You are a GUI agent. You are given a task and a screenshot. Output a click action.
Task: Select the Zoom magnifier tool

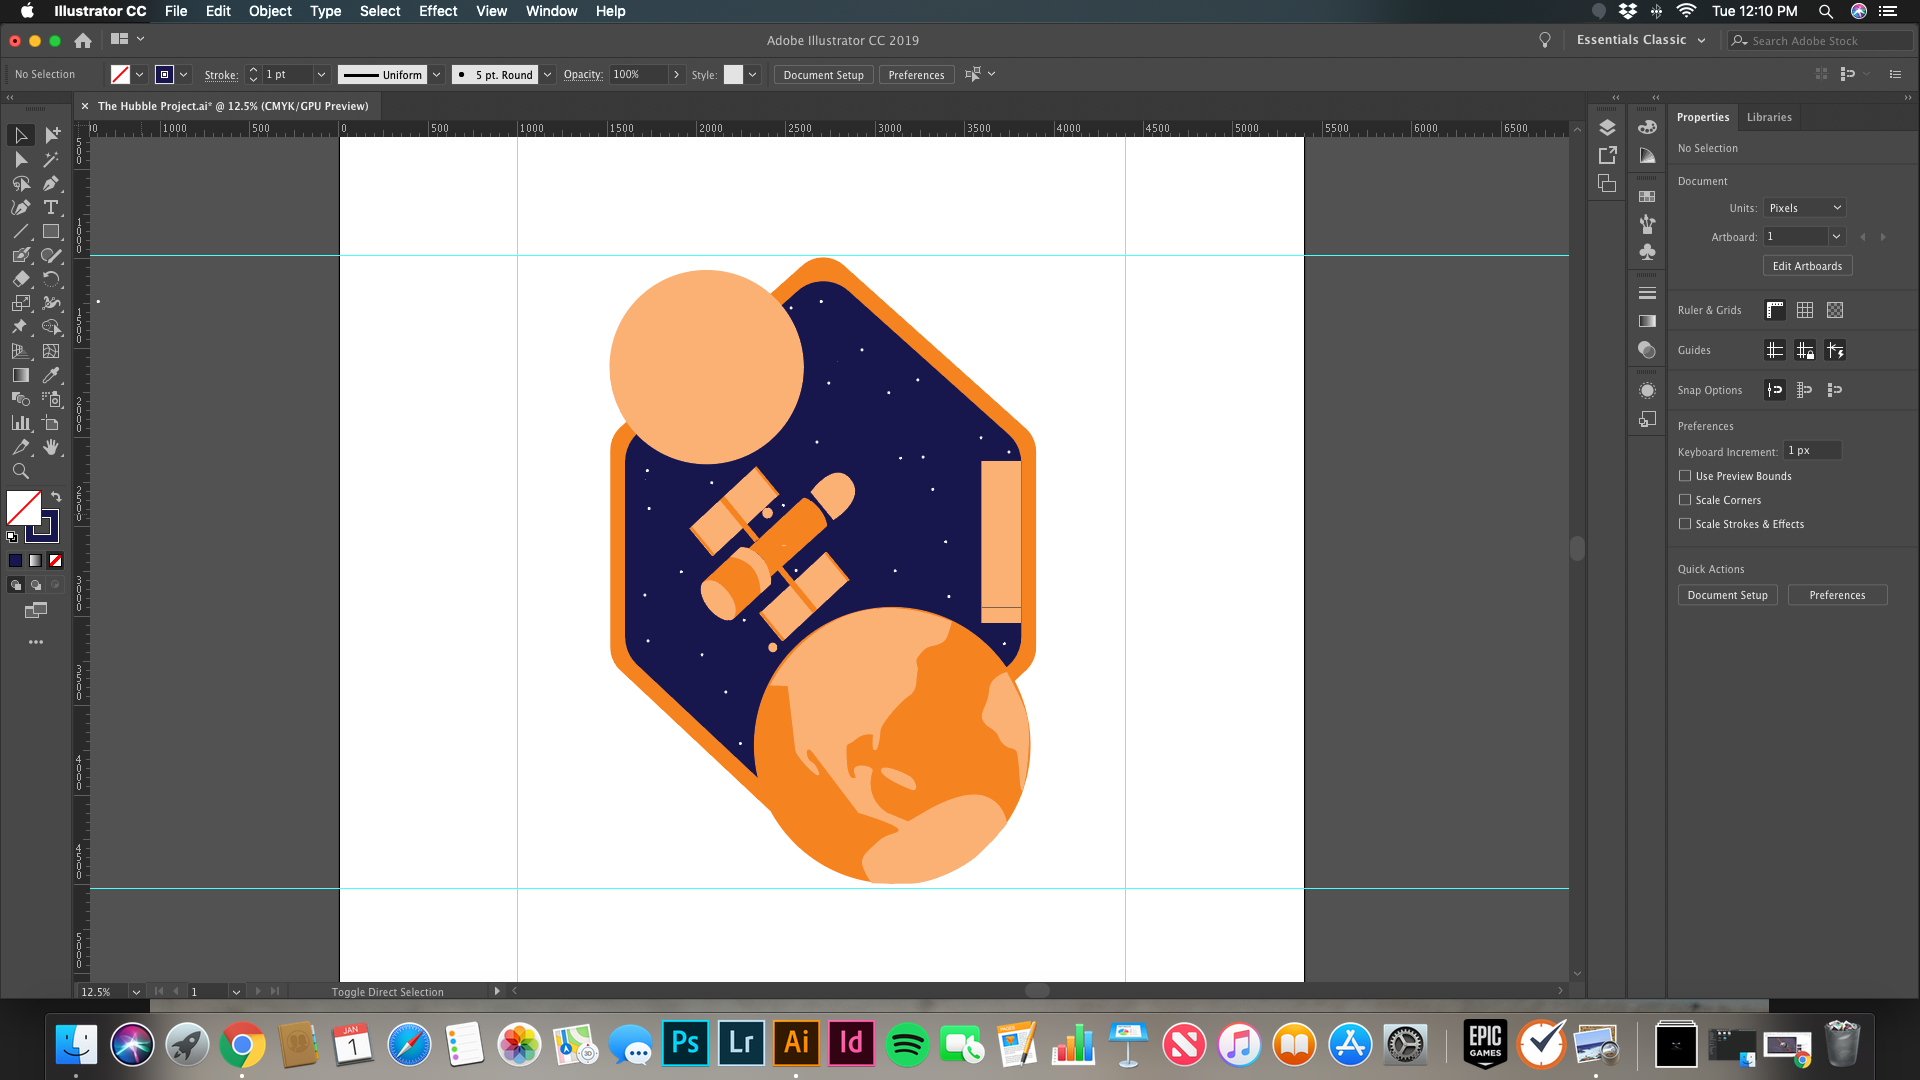point(21,471)
